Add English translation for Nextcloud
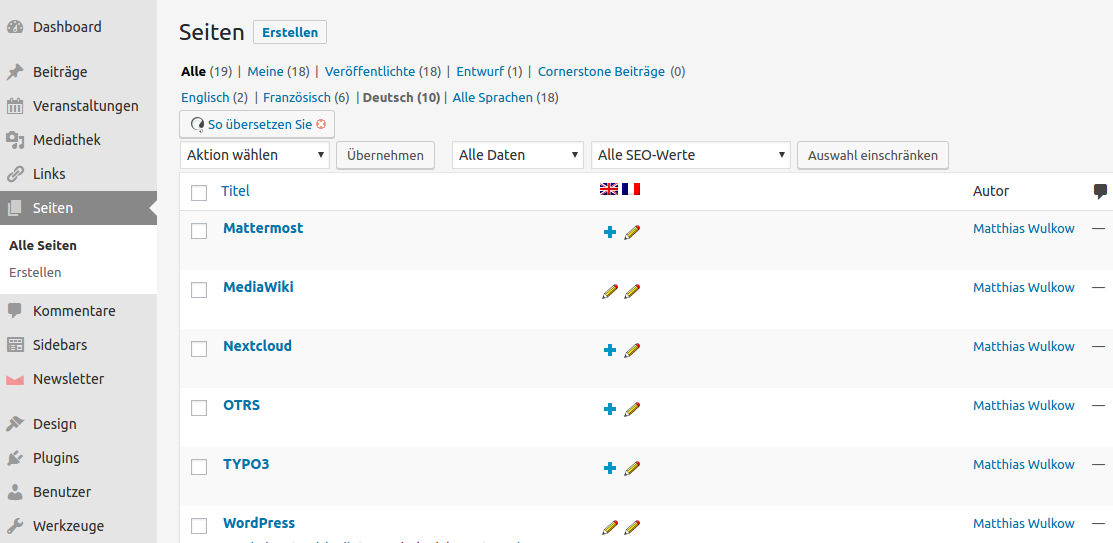 tap(609, 350)
